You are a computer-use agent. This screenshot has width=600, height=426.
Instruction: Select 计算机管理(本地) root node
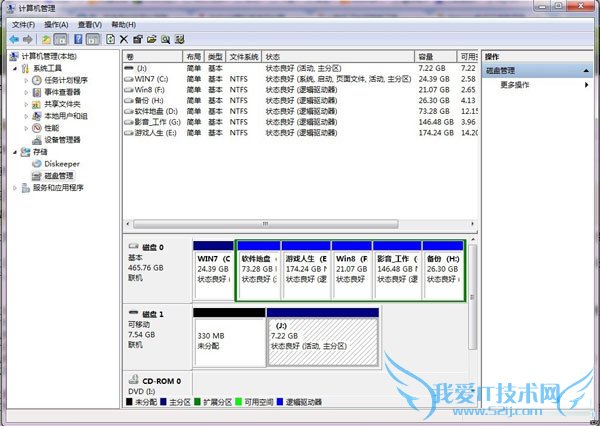[49, 57]
